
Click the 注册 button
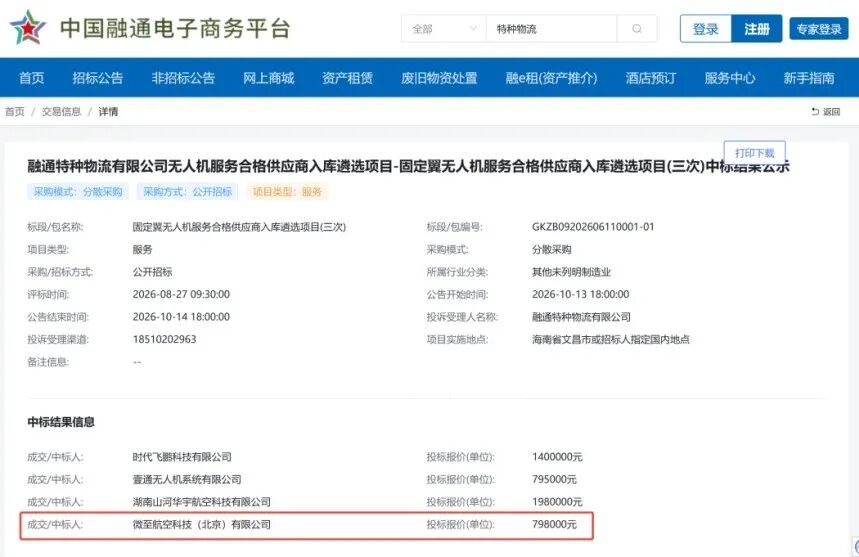click(x=757, y=29)
